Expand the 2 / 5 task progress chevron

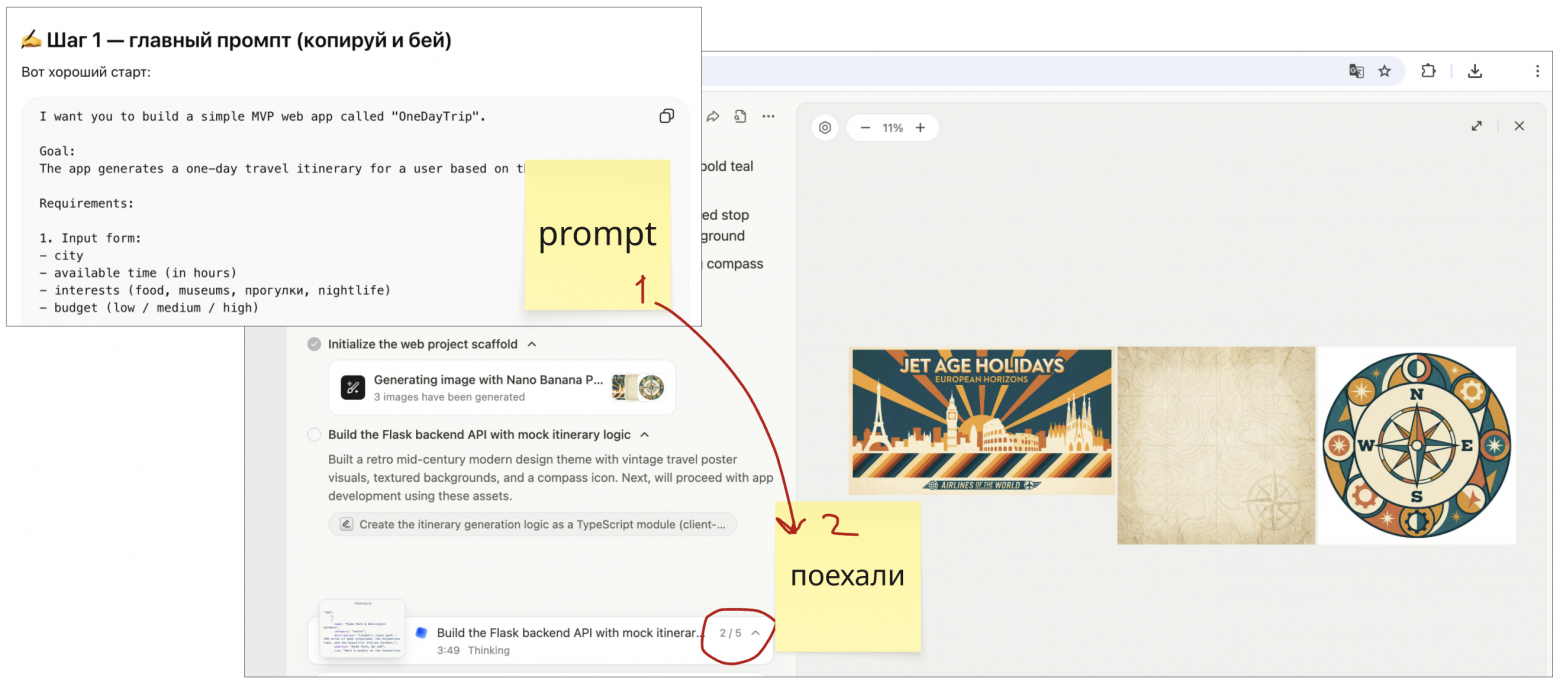(x=755, y=633)
